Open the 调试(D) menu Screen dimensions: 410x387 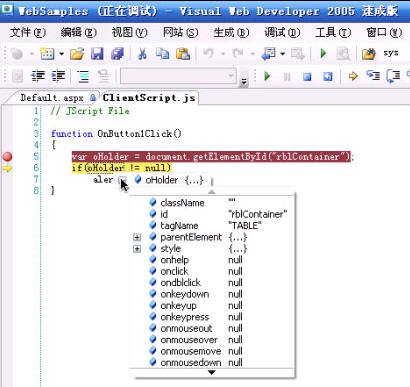coord(282,32)
